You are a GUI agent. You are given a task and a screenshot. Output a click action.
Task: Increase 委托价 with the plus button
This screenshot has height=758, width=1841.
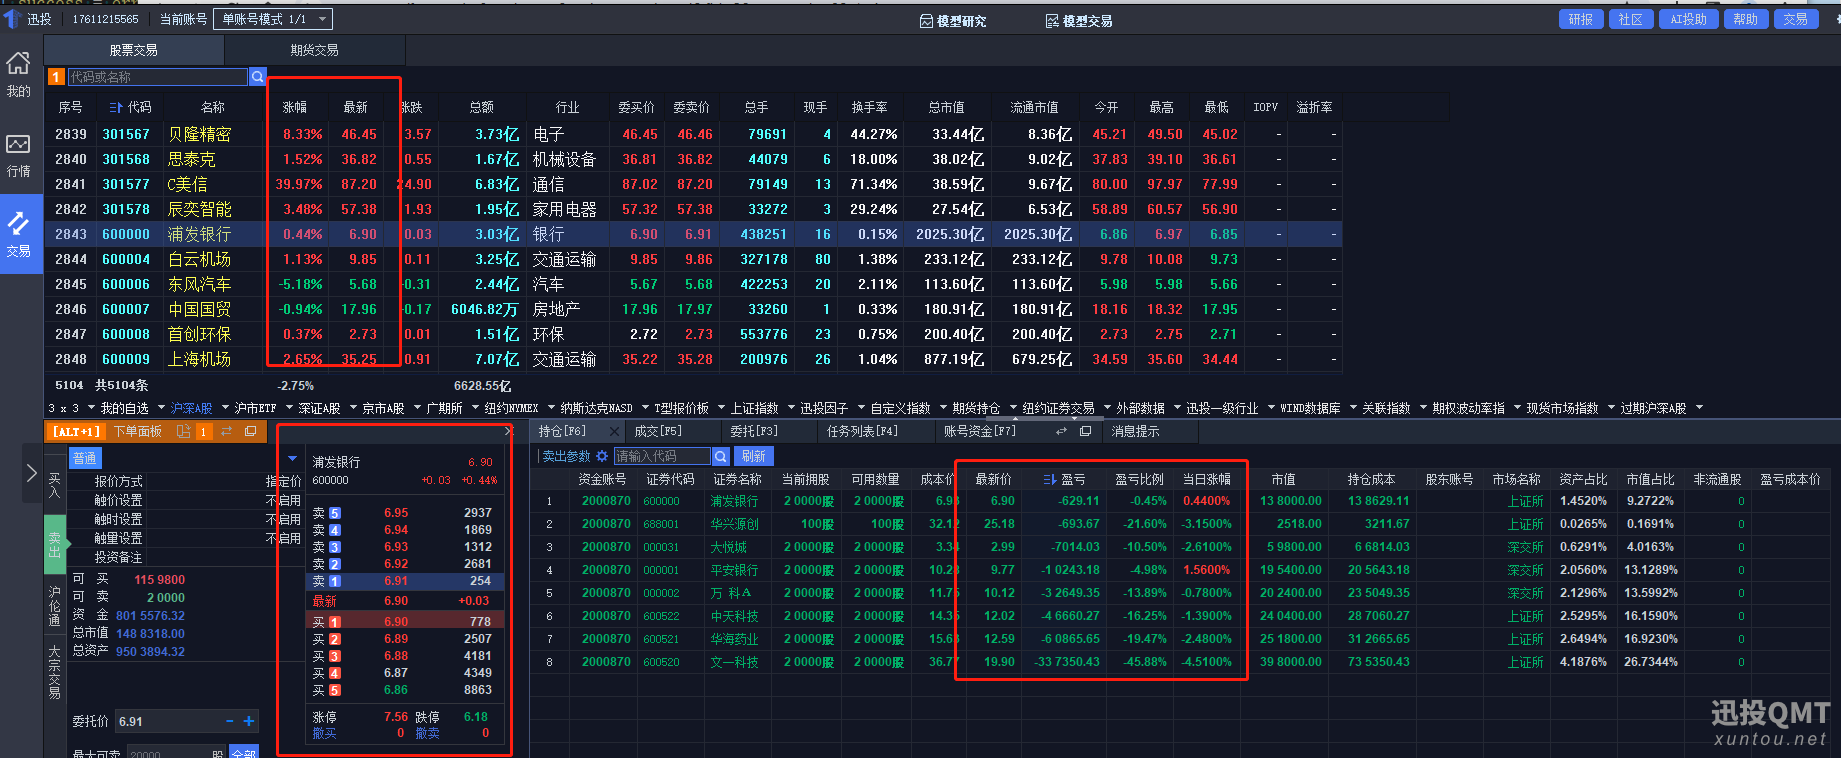coord(249,721)
